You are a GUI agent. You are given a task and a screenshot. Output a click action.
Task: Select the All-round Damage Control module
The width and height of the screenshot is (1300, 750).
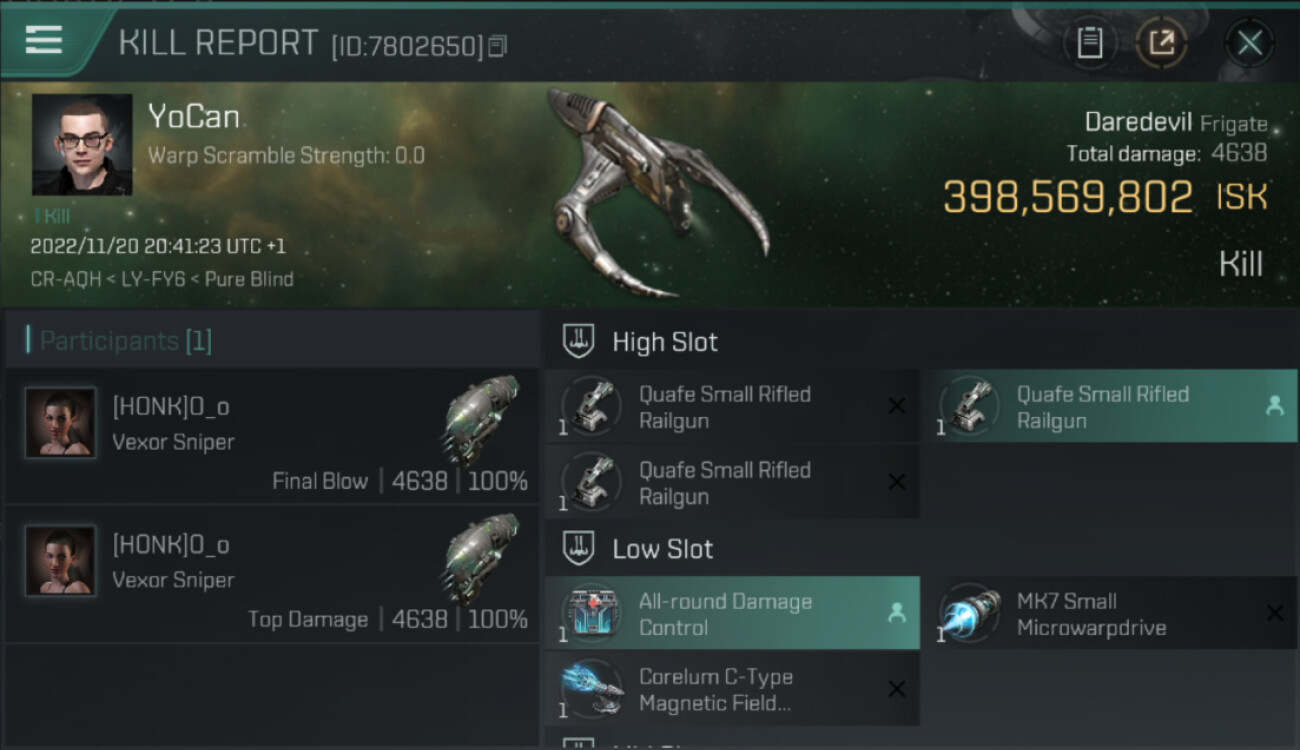coord(732,613)
